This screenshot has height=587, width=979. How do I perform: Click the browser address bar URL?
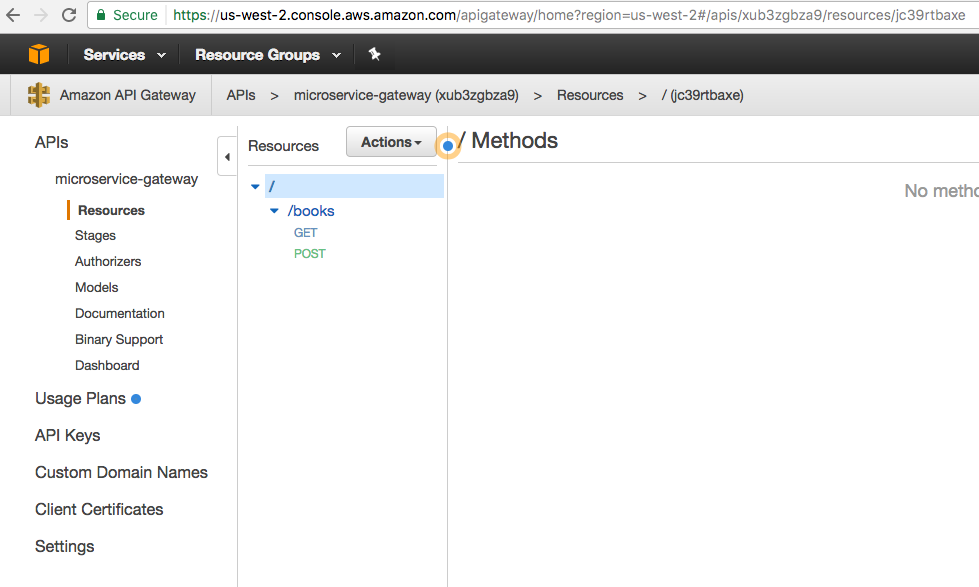[569, 15]
